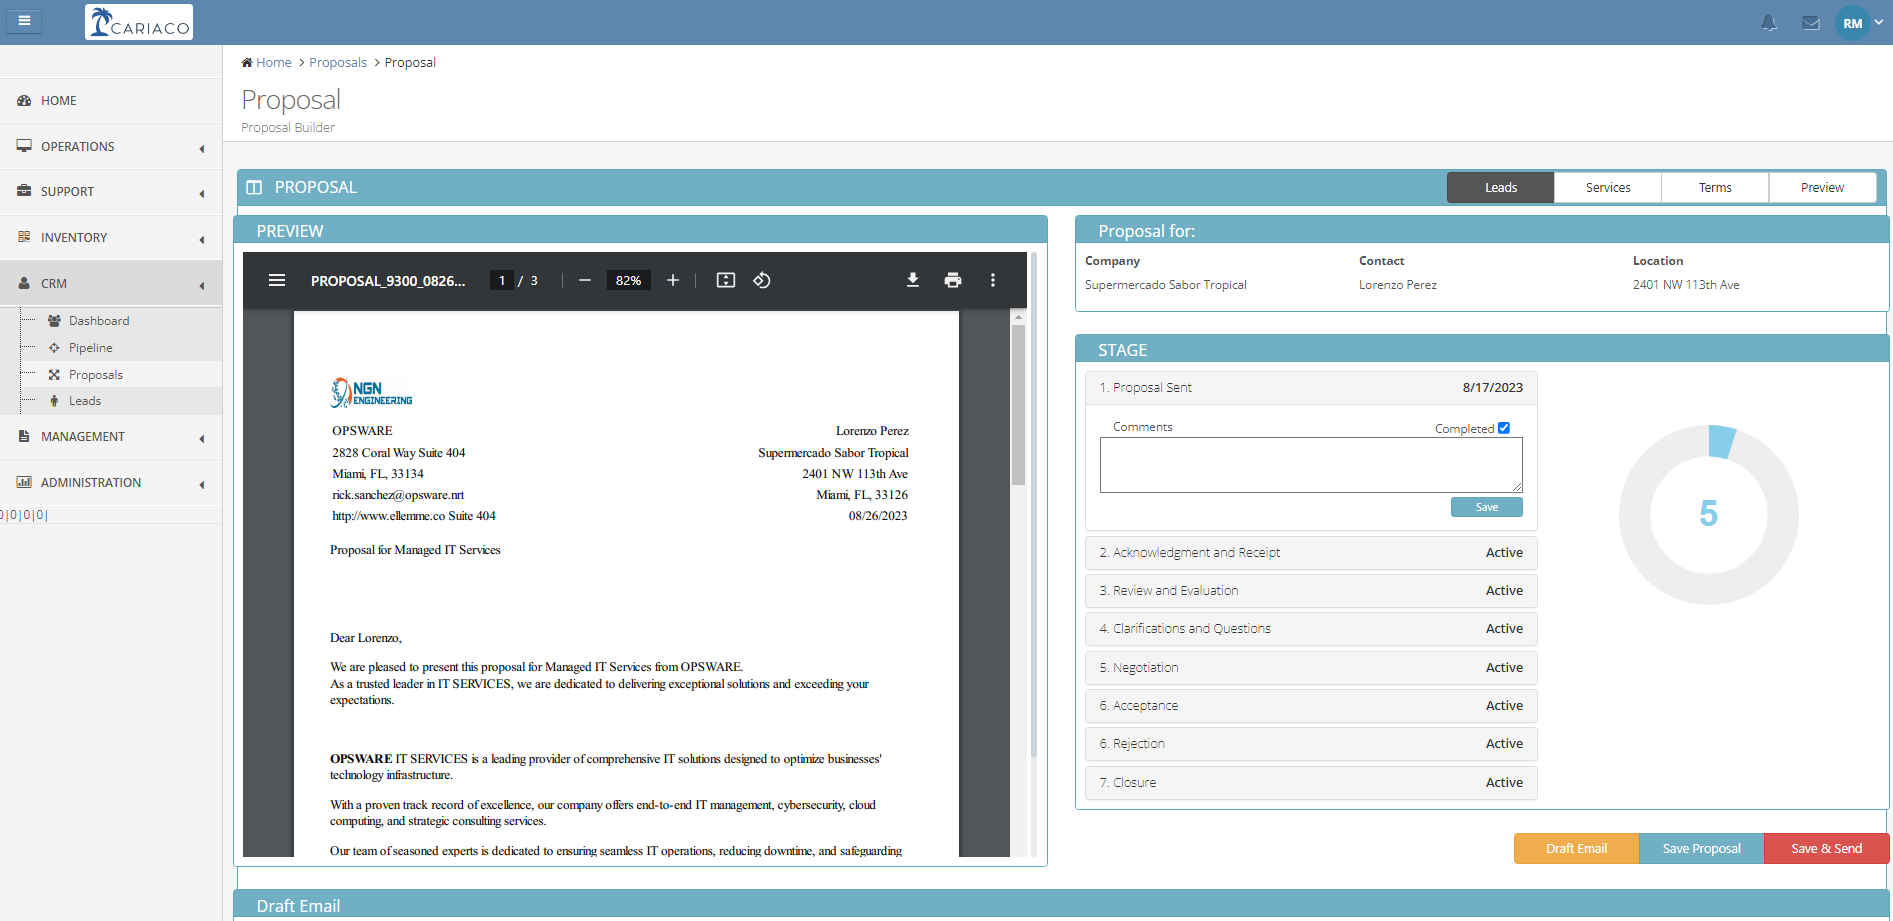This screenshot has height=921, width=1893.
Task: Open the RM user profile dropdown
Action: click(1859, 23)
